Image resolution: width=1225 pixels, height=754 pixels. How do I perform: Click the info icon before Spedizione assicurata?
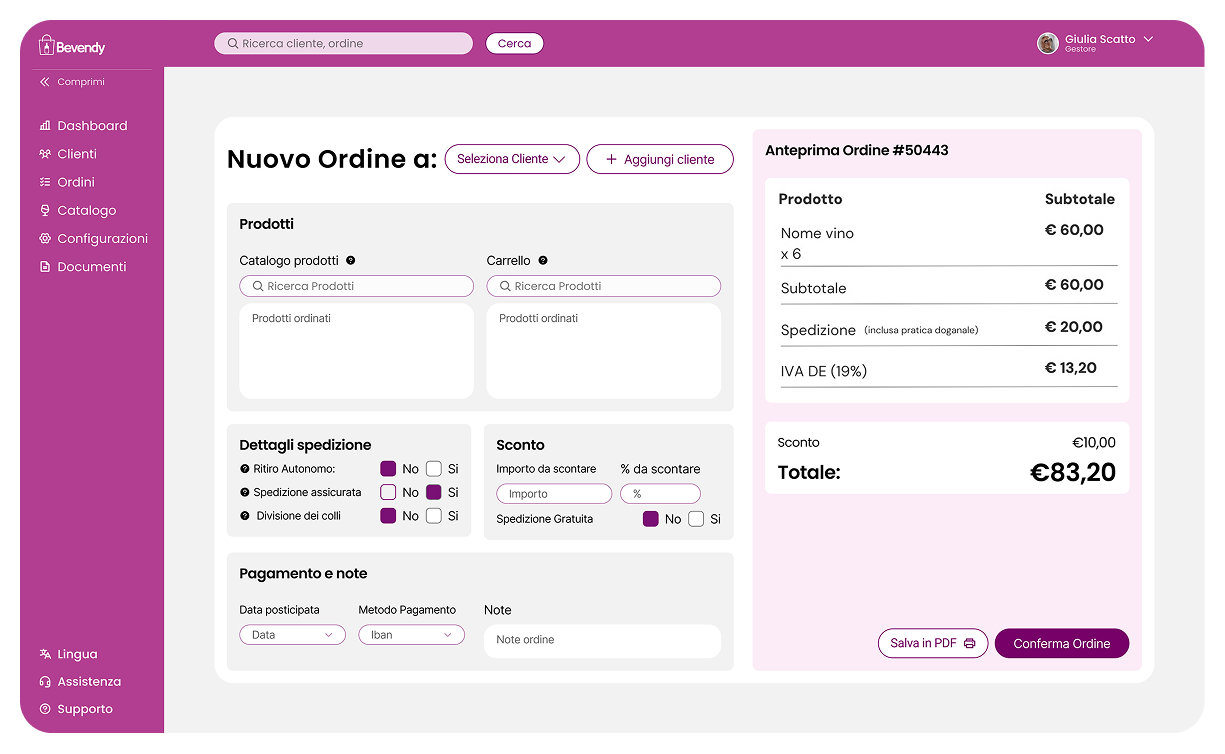click(x=245, y=493)
